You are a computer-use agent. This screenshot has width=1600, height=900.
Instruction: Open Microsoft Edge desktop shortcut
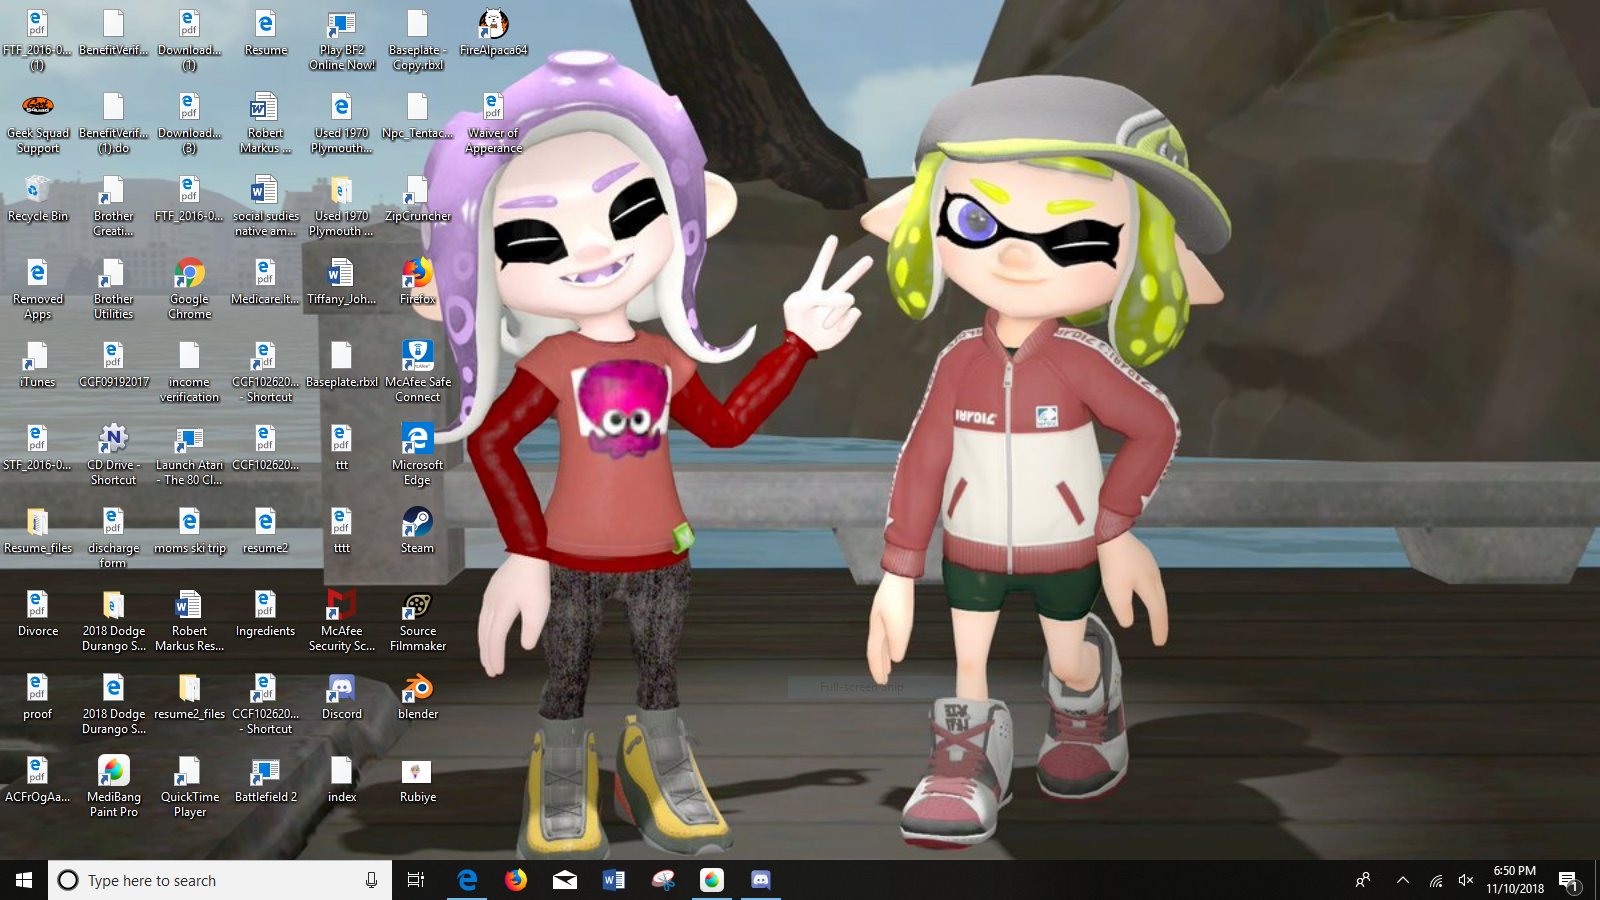point(417,455)
